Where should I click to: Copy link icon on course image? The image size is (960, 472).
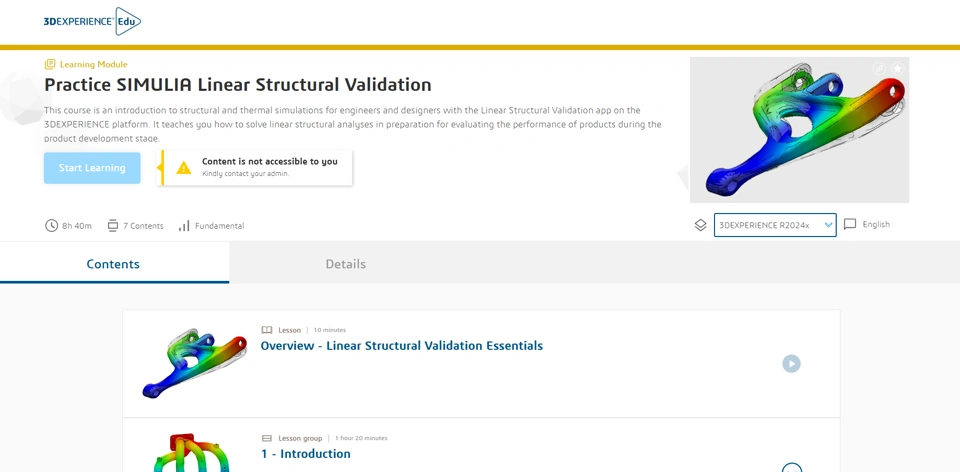[879, 69]
